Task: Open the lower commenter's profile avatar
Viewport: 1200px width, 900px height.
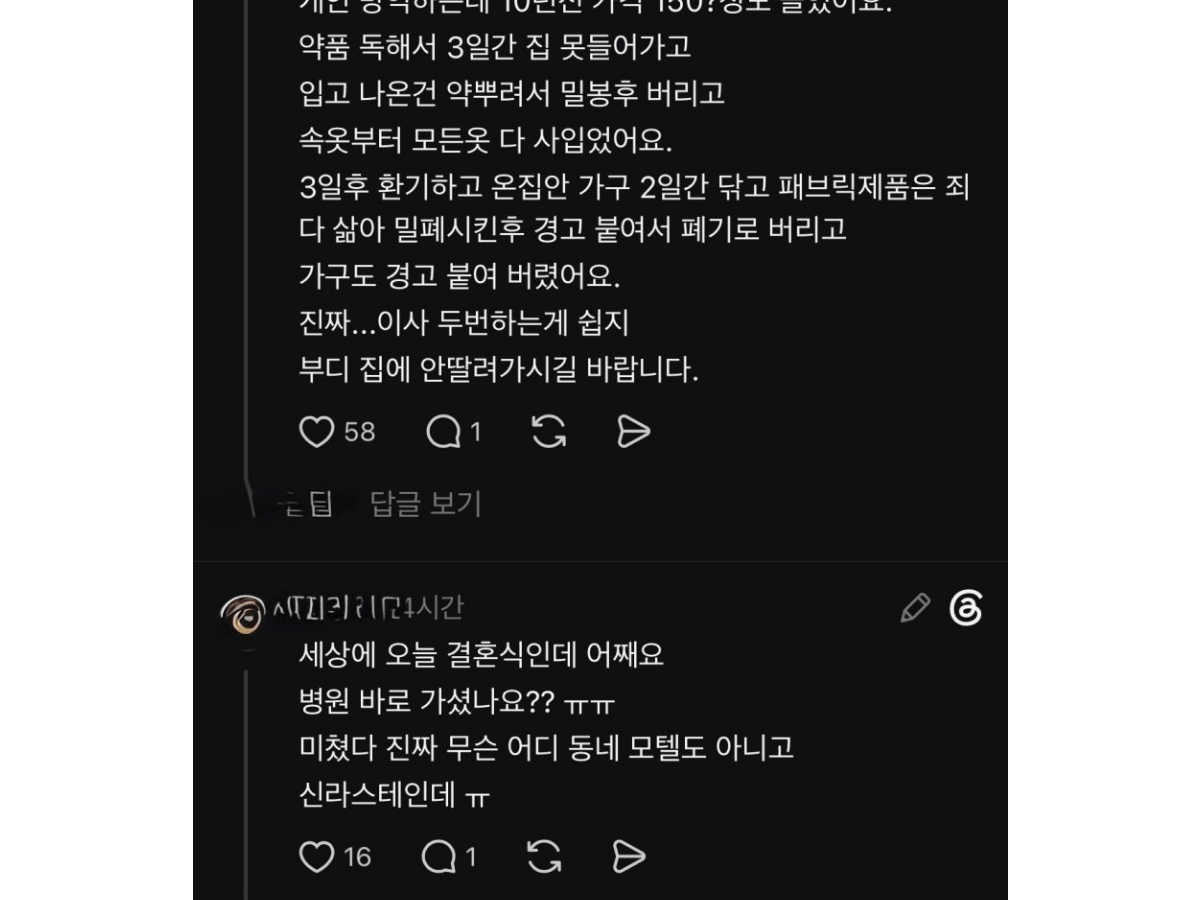Action: tap(243, 614)
